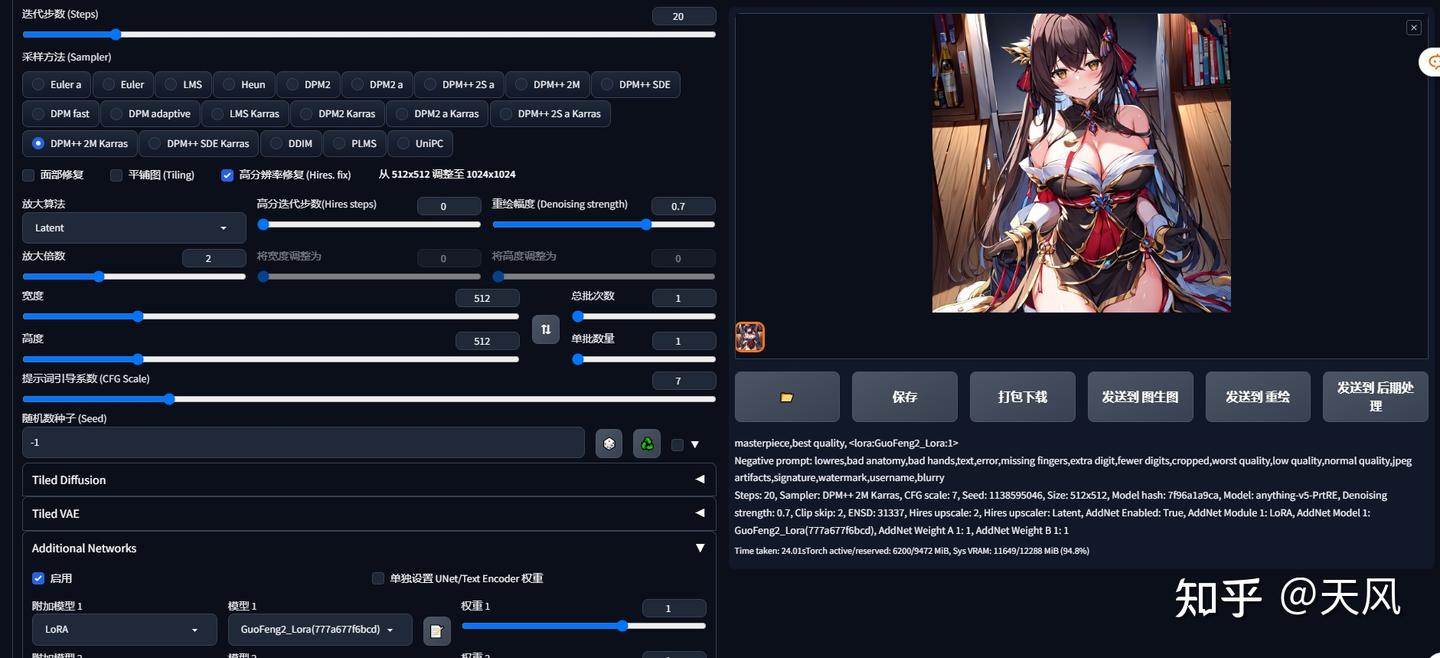Select the DPM2 a sampler
Screen dimensions: 1440x658
[377, 85]
